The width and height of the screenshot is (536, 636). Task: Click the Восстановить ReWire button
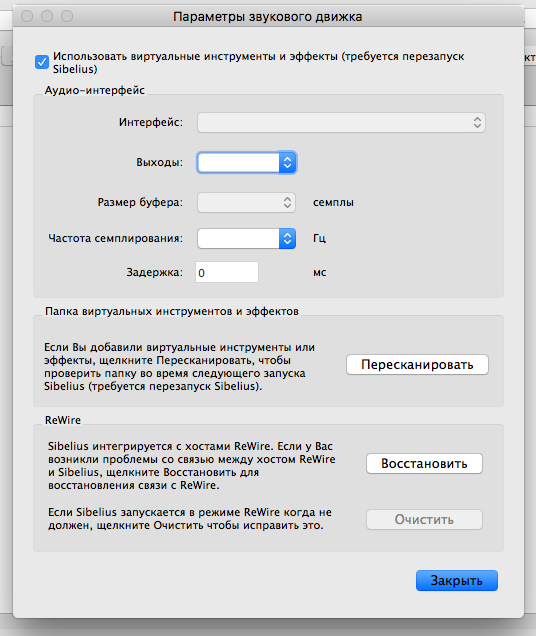[424, 464]
